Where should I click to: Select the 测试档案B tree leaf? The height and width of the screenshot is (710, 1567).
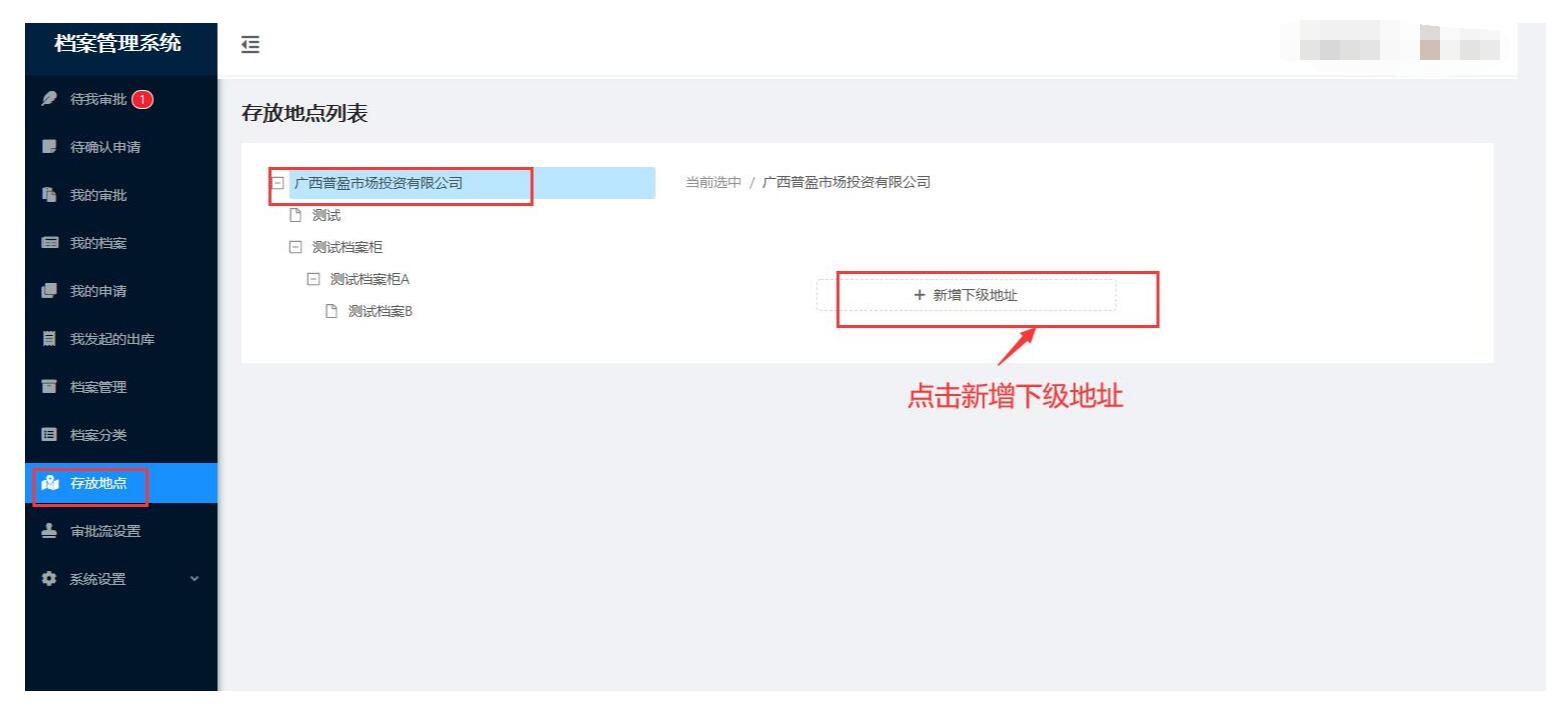tap(380, 311)
